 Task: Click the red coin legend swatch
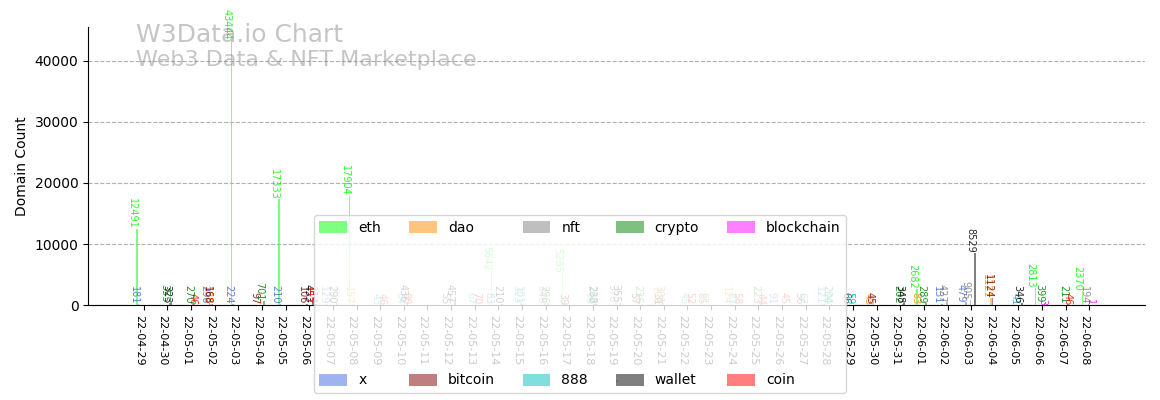pos(741,380)
